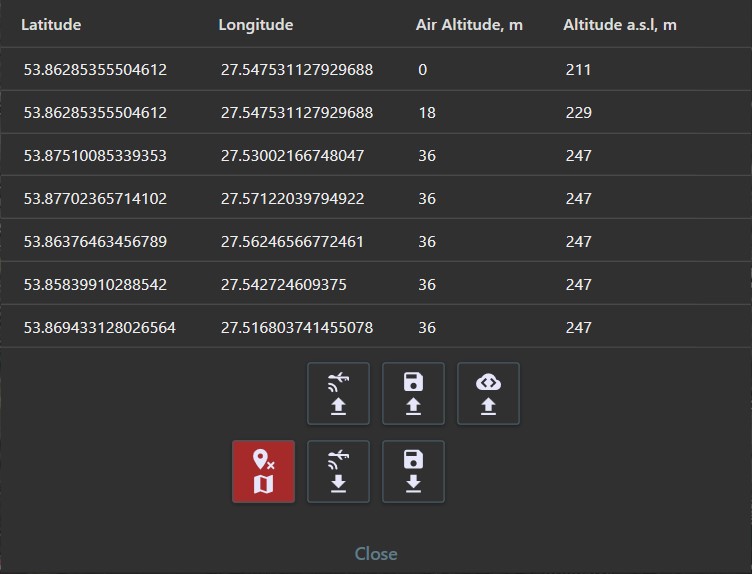Viewport: 752px width, 574px height.
Task: Click the Air Altitude, m column header
Action: point(469,24)
